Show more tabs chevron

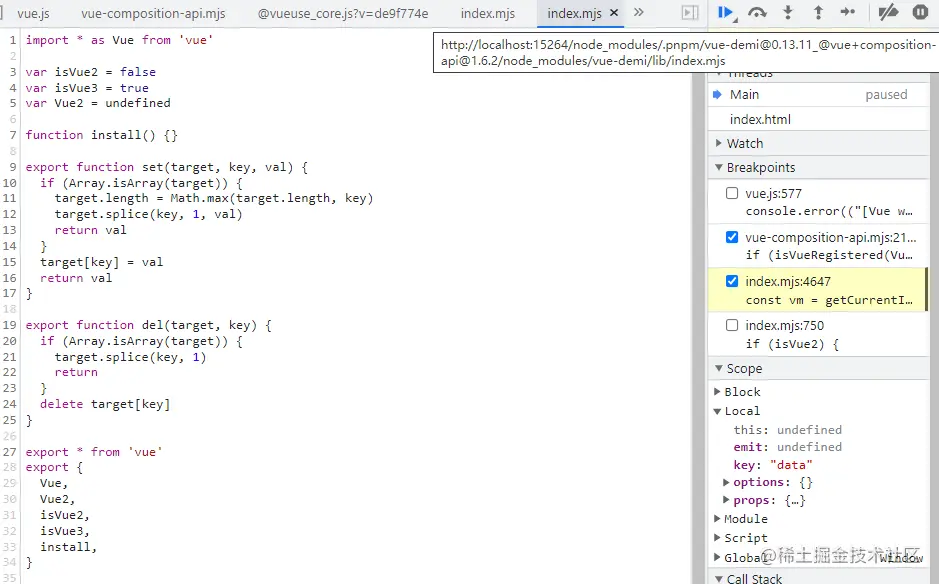638,13
